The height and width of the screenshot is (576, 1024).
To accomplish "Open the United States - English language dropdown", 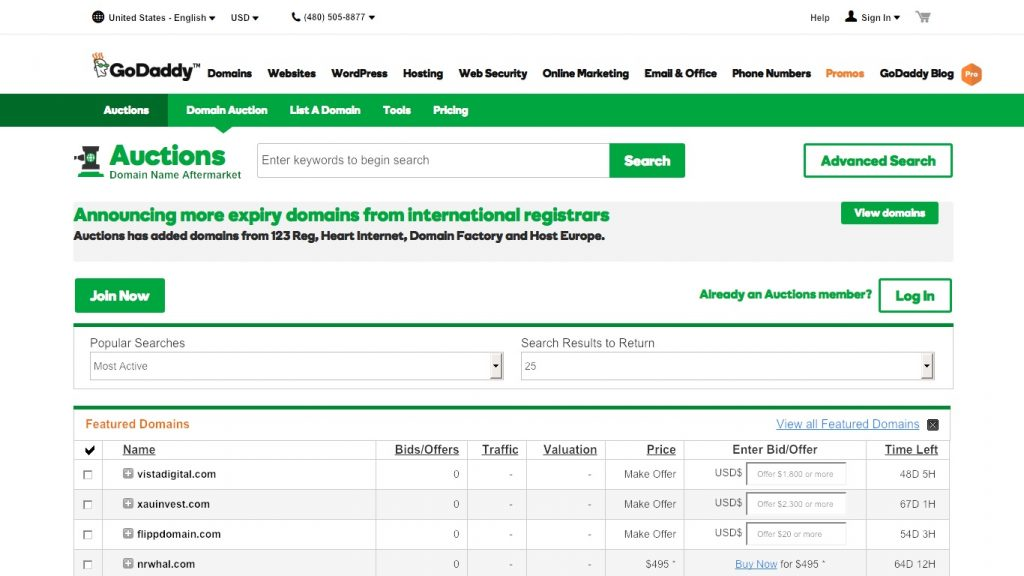I will [154, 18].
